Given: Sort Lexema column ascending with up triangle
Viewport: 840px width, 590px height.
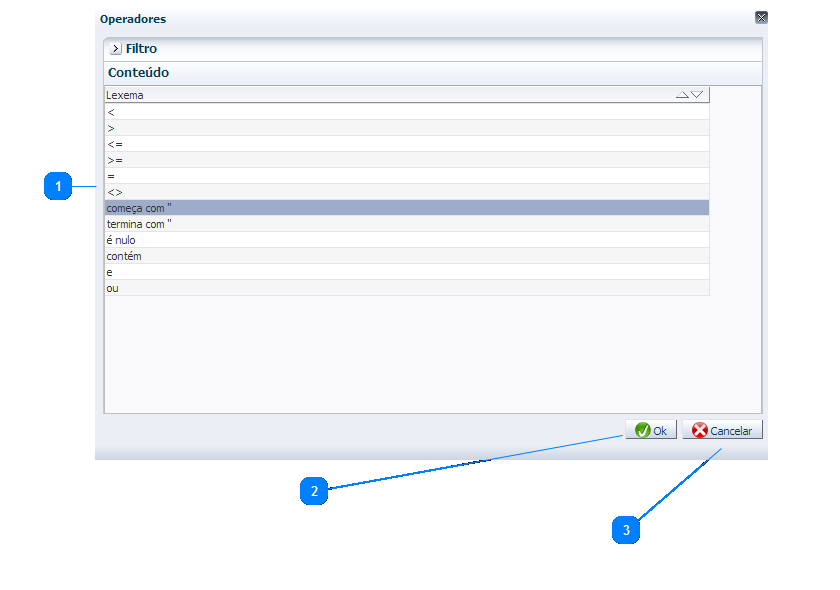Looking at the screenshot, I should (x=682, y=95).
